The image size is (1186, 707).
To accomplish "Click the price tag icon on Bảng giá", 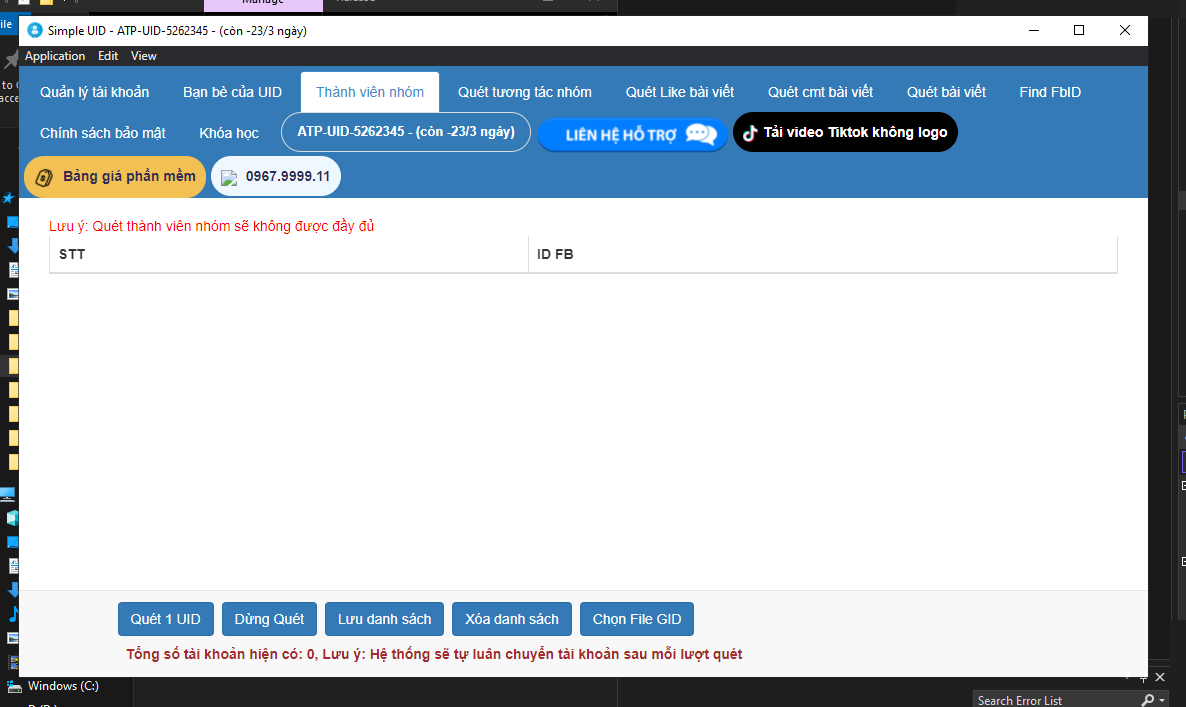I will 44,177.
